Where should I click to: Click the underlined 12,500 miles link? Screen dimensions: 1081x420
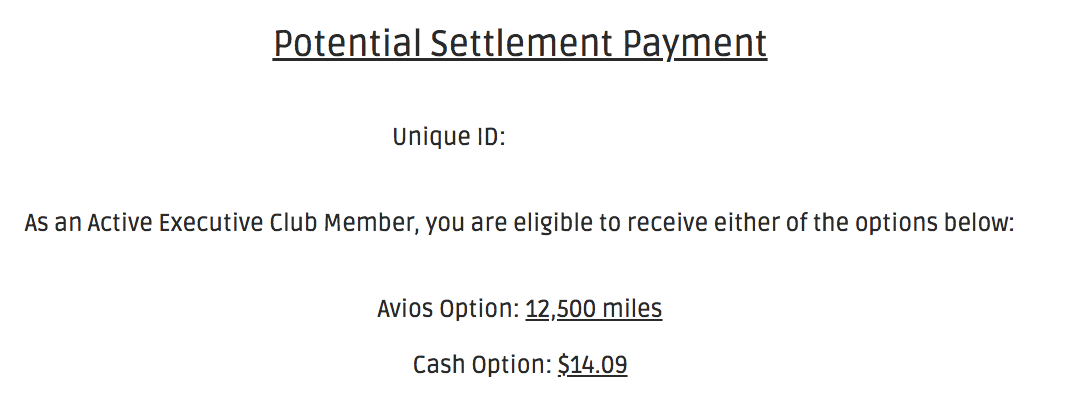pyautogui.click(x=594, y=309)
